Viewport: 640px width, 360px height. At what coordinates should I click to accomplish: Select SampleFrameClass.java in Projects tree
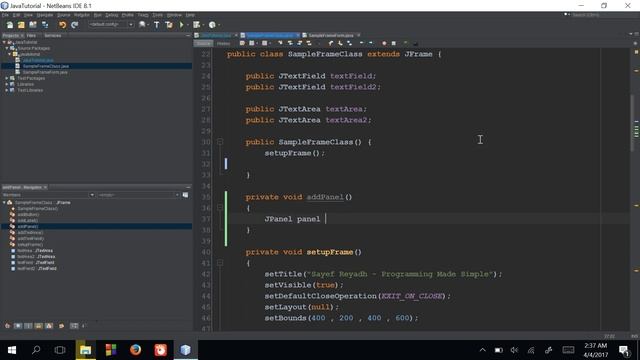[46, 66]
